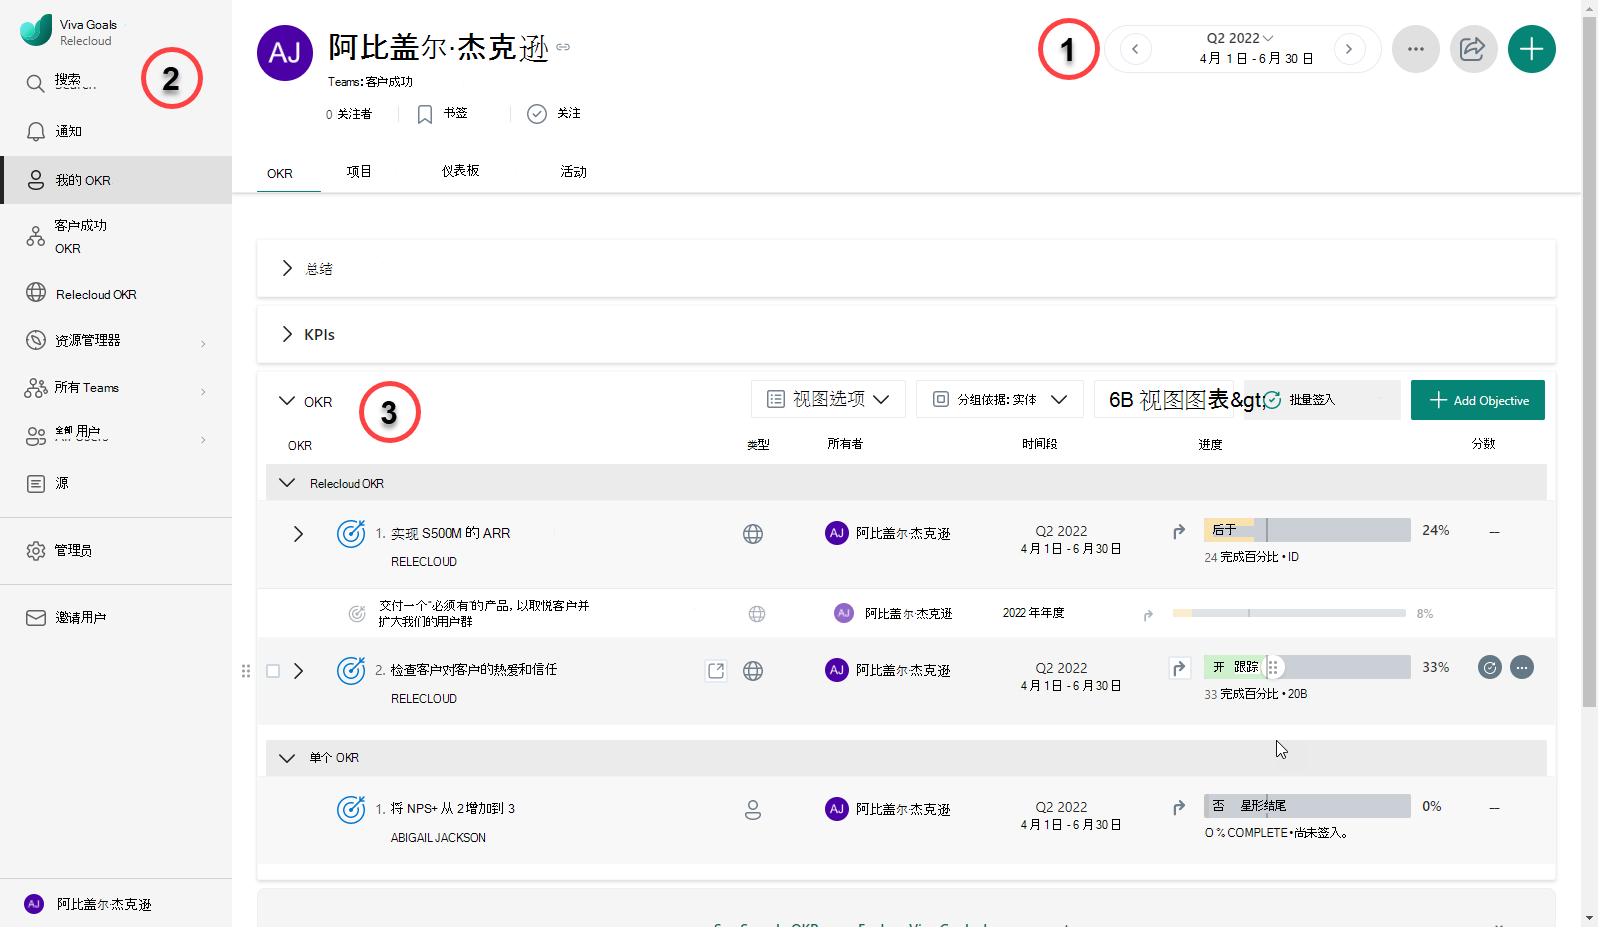
Task: Click Add Objective button
Action: coord(1478,400)
